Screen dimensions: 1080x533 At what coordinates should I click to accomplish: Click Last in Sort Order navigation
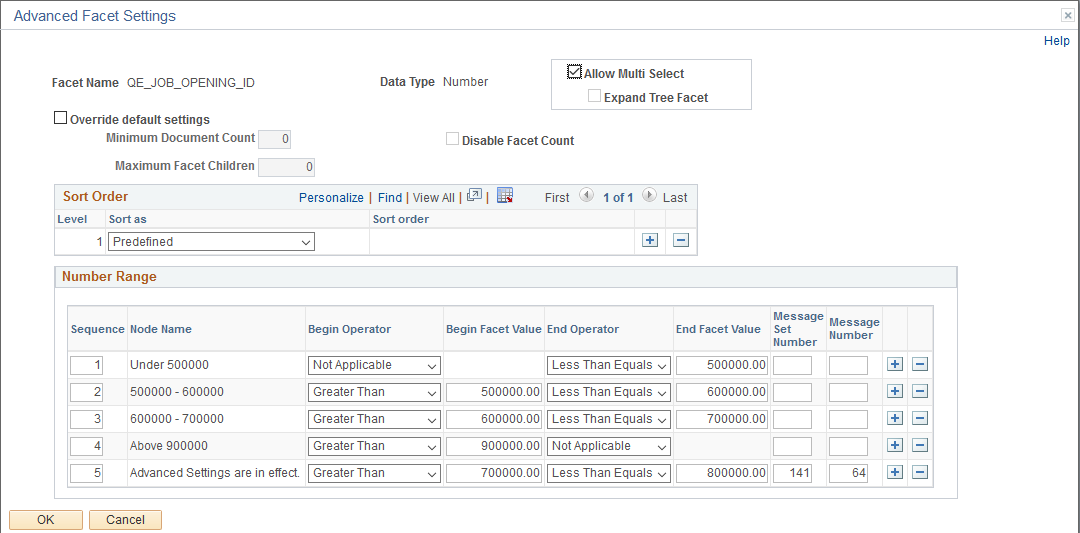(675, 198)
